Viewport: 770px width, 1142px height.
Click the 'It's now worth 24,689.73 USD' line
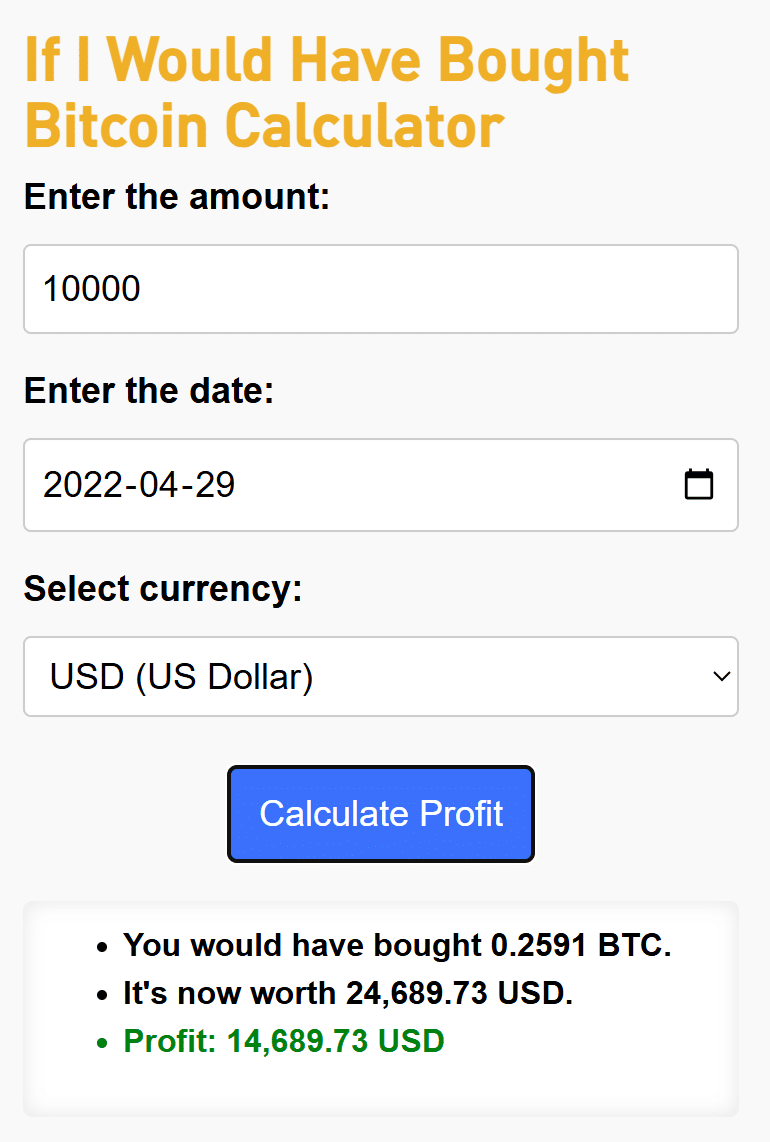point(347,993)
